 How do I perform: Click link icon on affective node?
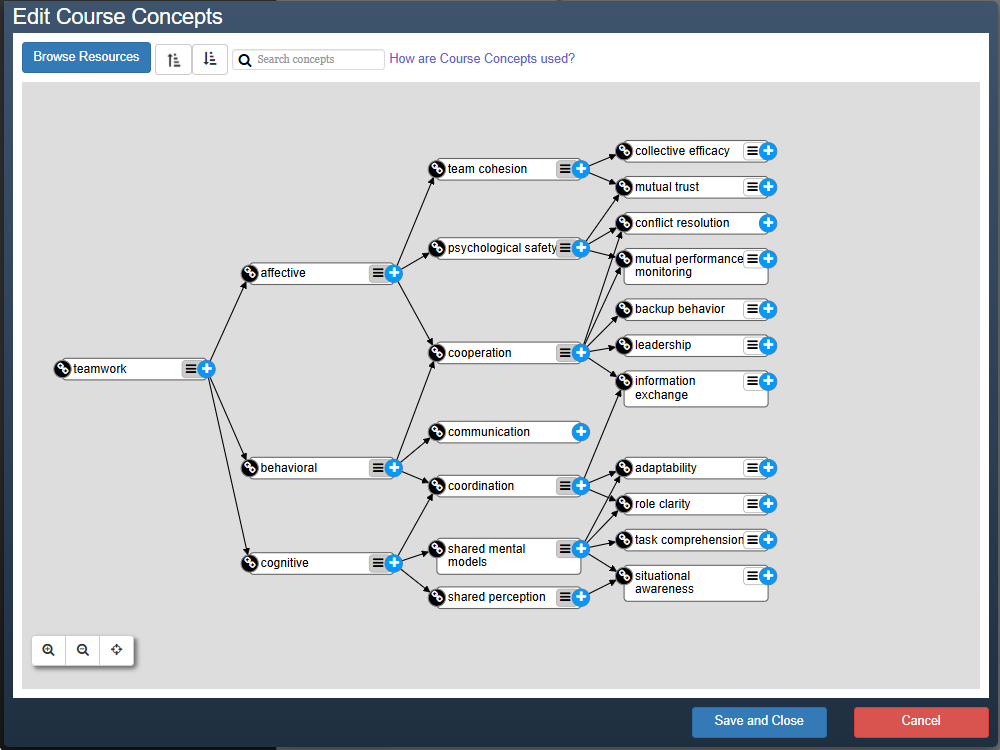[x=250, y=273]
